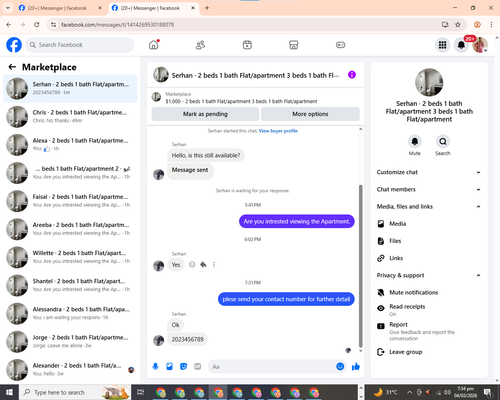
Task: React to Serhan's 'Yes' message
Action: click(192, 264)
